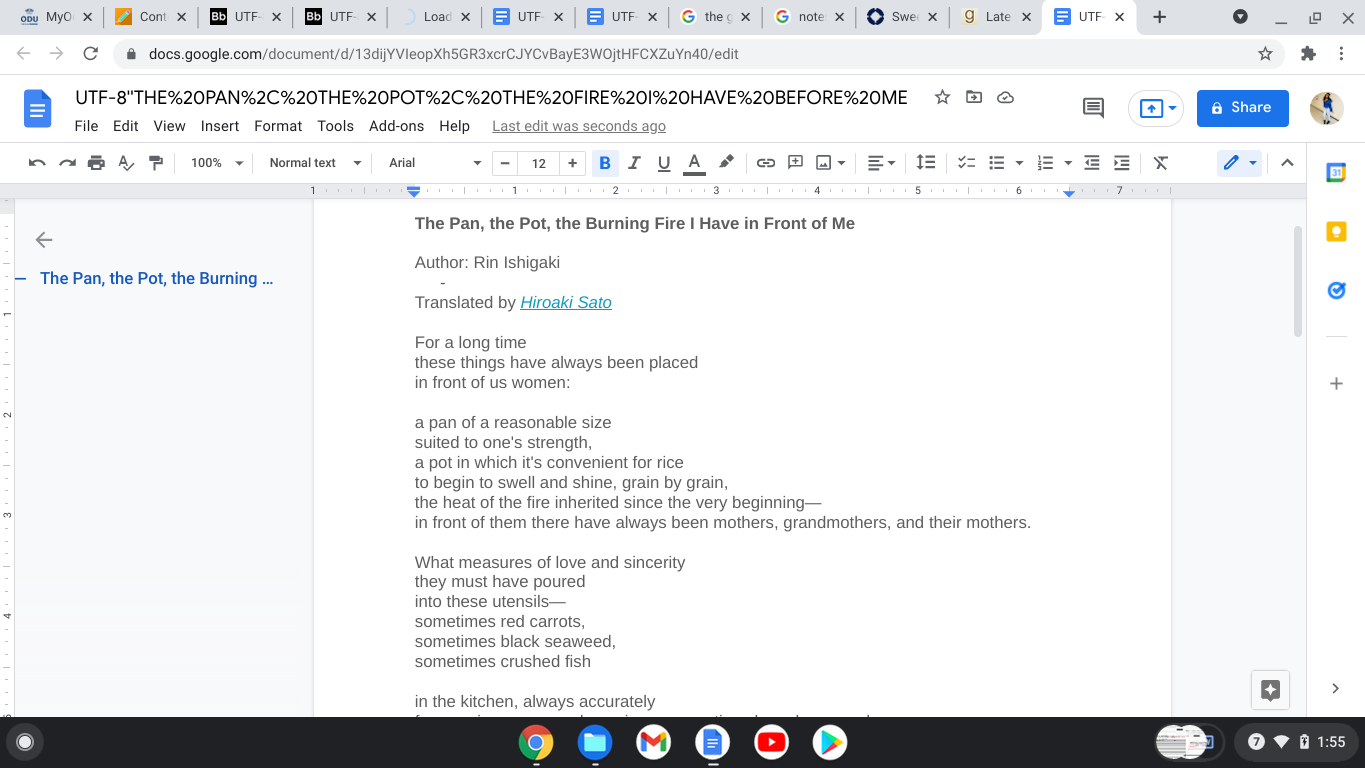This screenshot has width=1365, height=768.
Task: Click the font size field
Action: click(539, 163)
